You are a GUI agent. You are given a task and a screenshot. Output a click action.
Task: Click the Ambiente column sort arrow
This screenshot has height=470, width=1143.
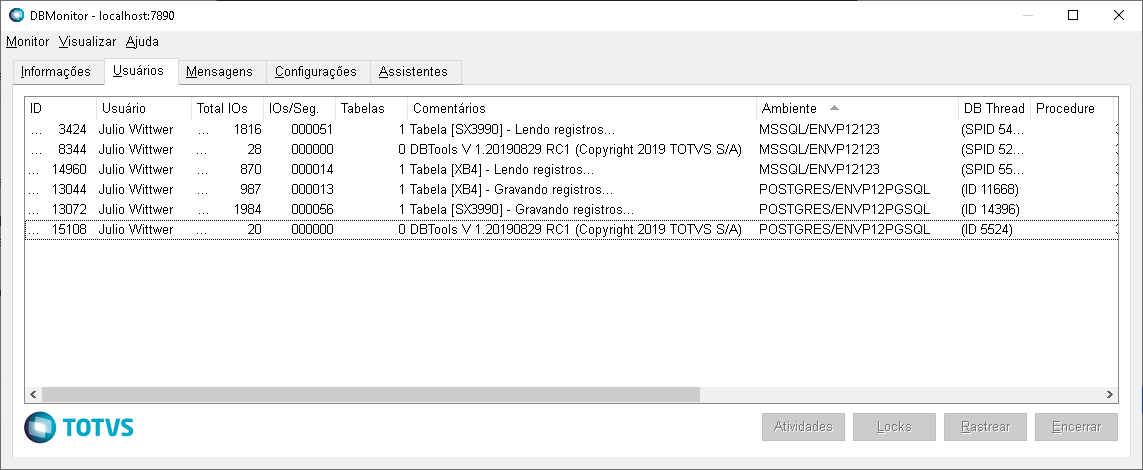pos(834,107)
